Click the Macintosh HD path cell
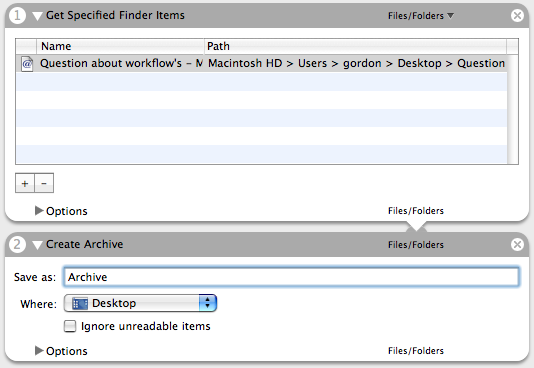Screen dimensions: 534x368 pos(356,63)
